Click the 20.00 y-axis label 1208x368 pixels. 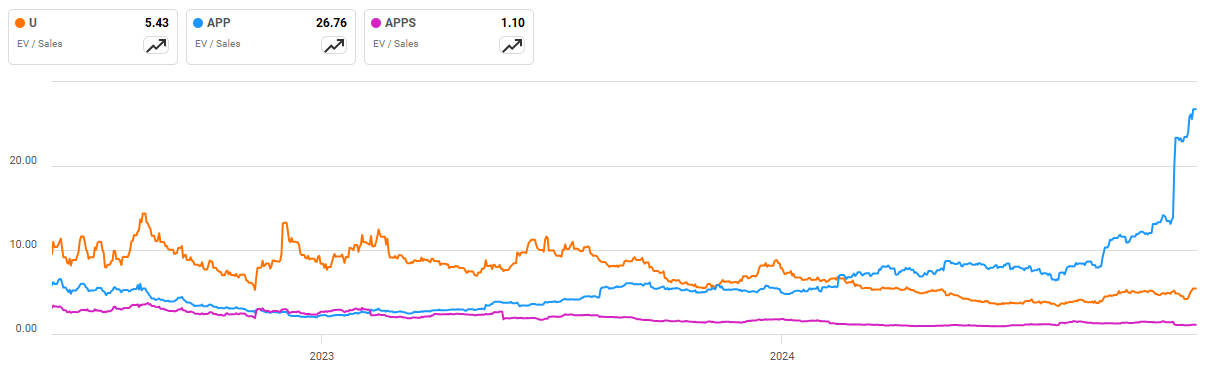pyautogui.click(x=24, y=160)
